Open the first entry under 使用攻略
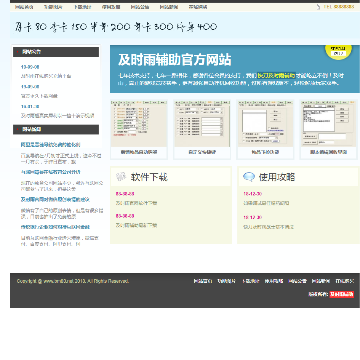 pyautogui.click(x=266, y=203)
